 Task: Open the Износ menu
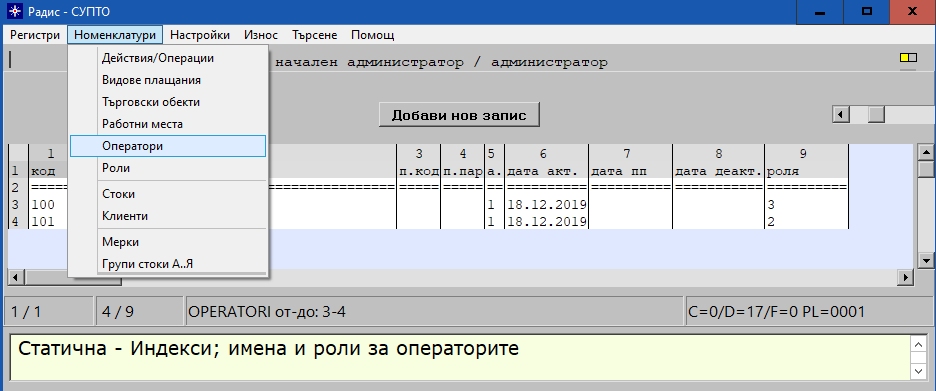pyautogui.click(x=260, y=35)
